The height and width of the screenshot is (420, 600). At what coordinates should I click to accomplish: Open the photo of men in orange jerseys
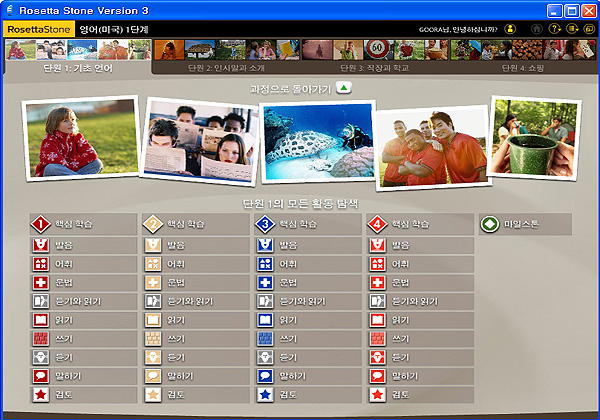point(433,148)
